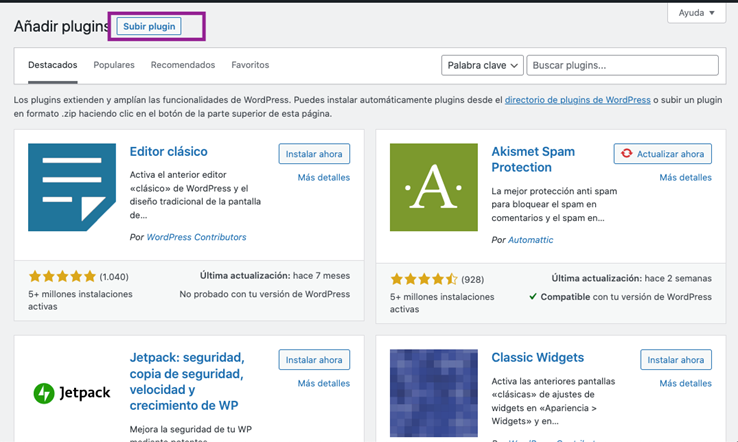Screen dimensions: 738x442
Task: Click Akismet star rating
Action: (424, 279)
